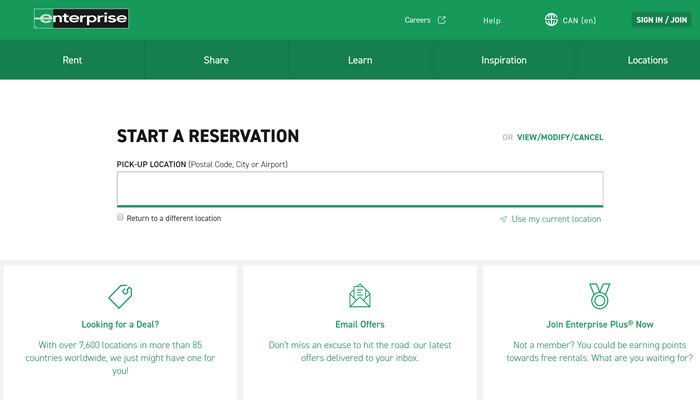The width and height of the screenshot is (700, 400).
Task: Open the View/Modify/Cancel link
Action: coord(560,137)
